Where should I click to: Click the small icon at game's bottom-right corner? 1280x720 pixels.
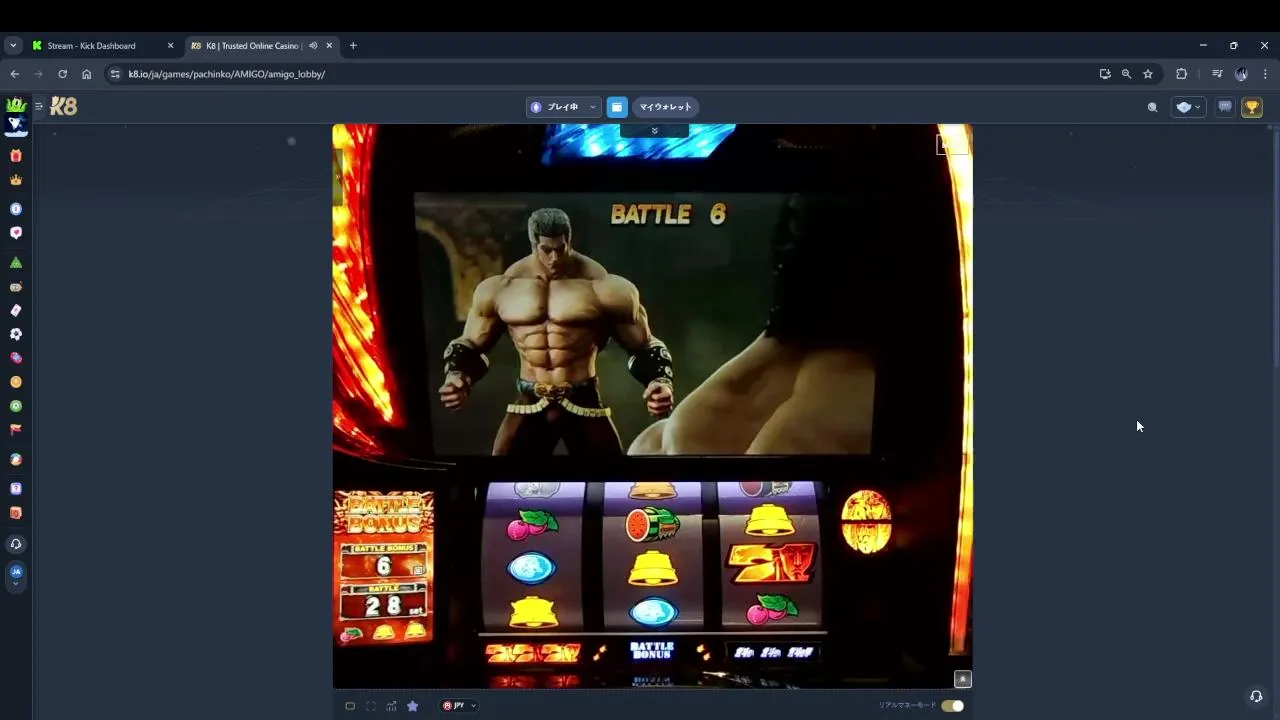pos(962,679)
